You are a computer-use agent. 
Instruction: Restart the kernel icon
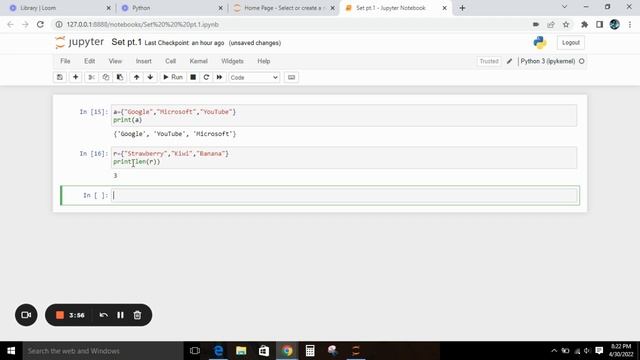point(206,77)
